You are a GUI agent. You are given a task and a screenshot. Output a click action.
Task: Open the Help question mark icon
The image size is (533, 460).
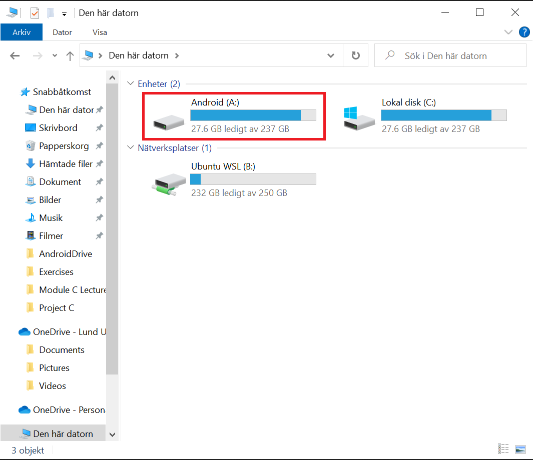tap(524, 32)
